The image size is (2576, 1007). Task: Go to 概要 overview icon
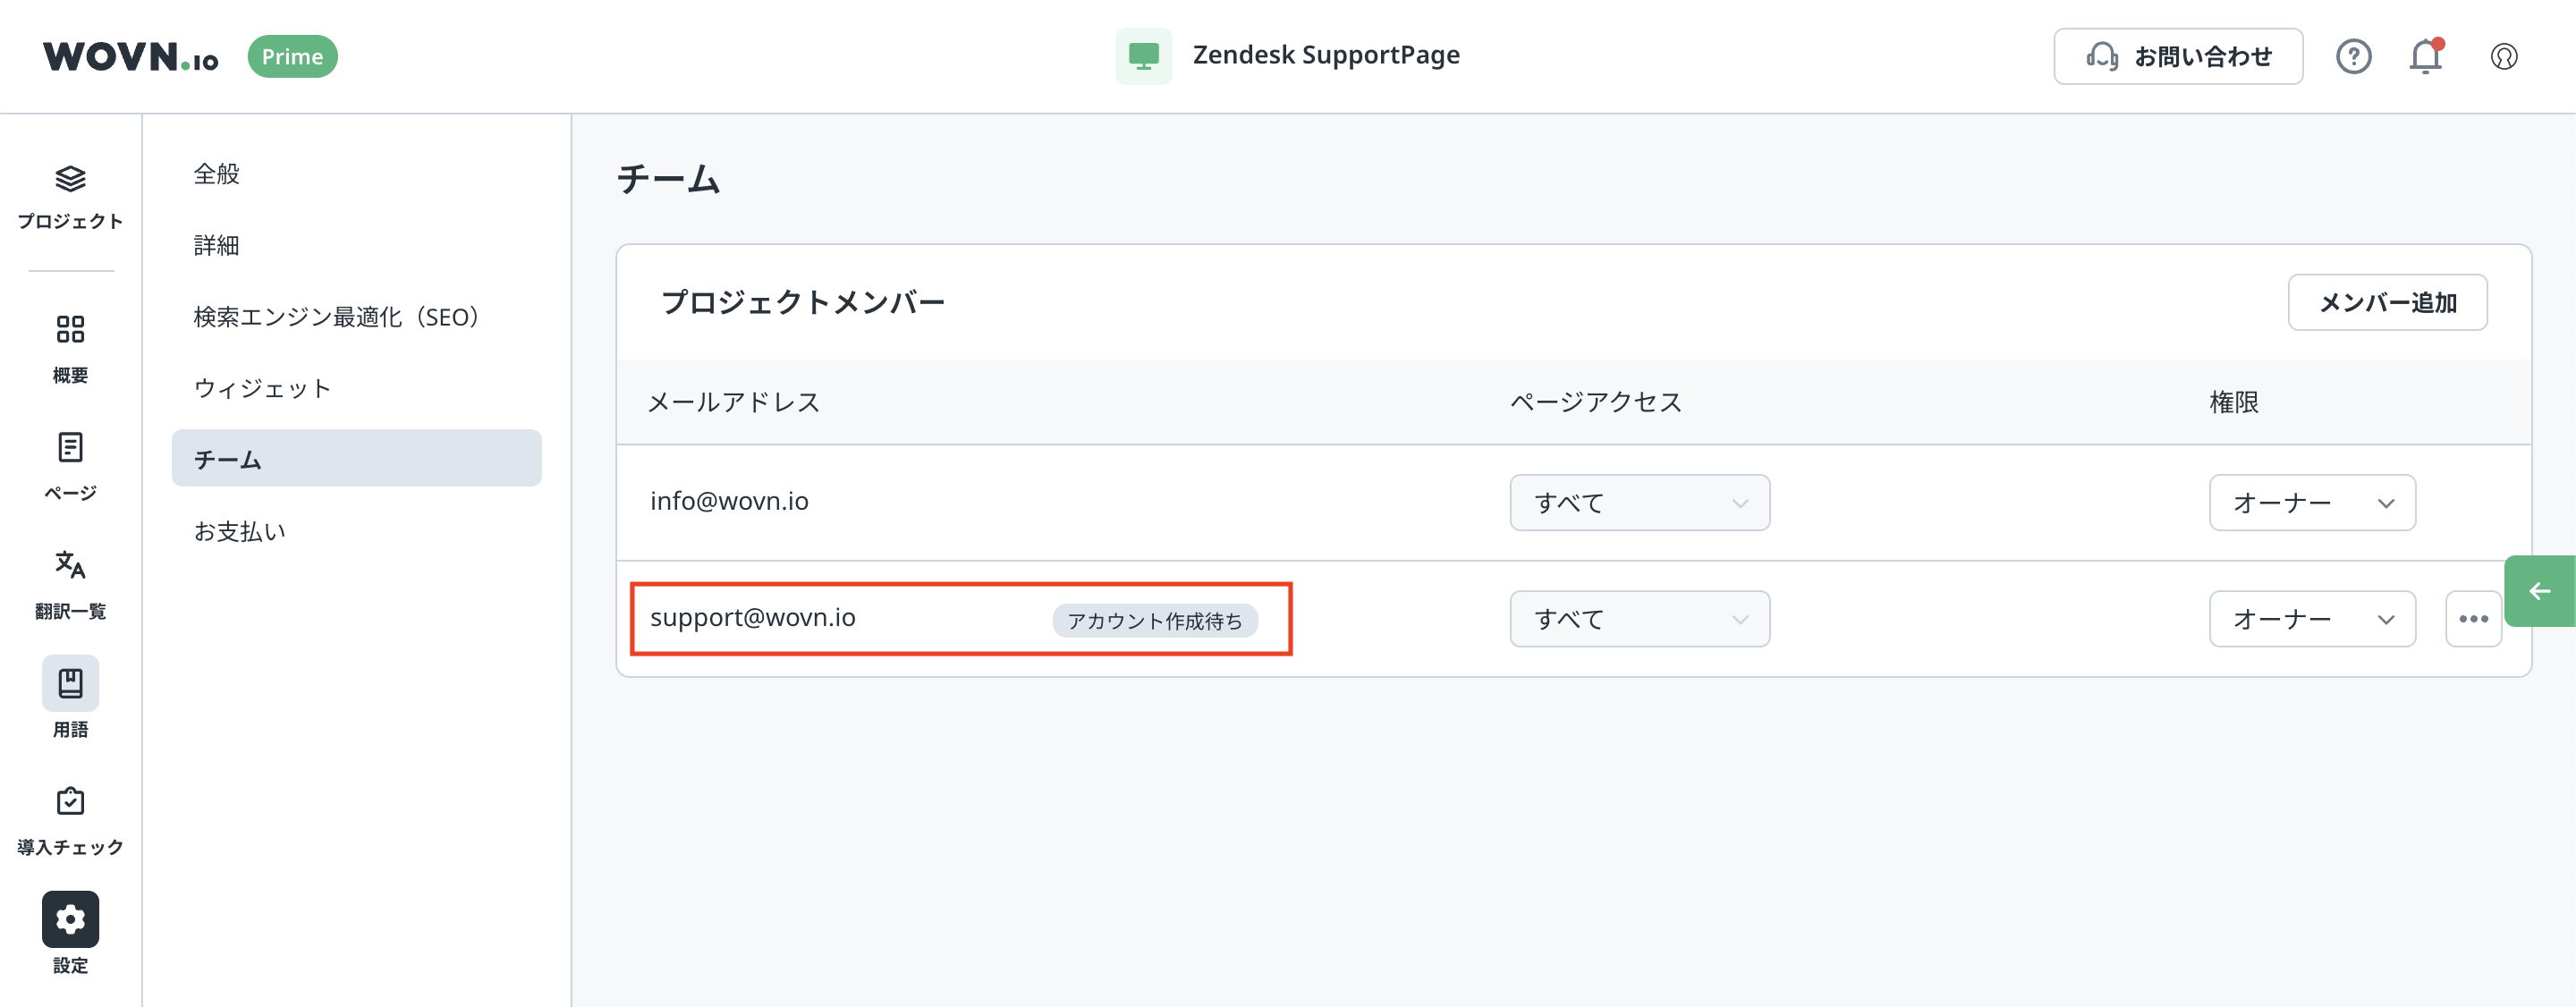(x=70, y=329)
